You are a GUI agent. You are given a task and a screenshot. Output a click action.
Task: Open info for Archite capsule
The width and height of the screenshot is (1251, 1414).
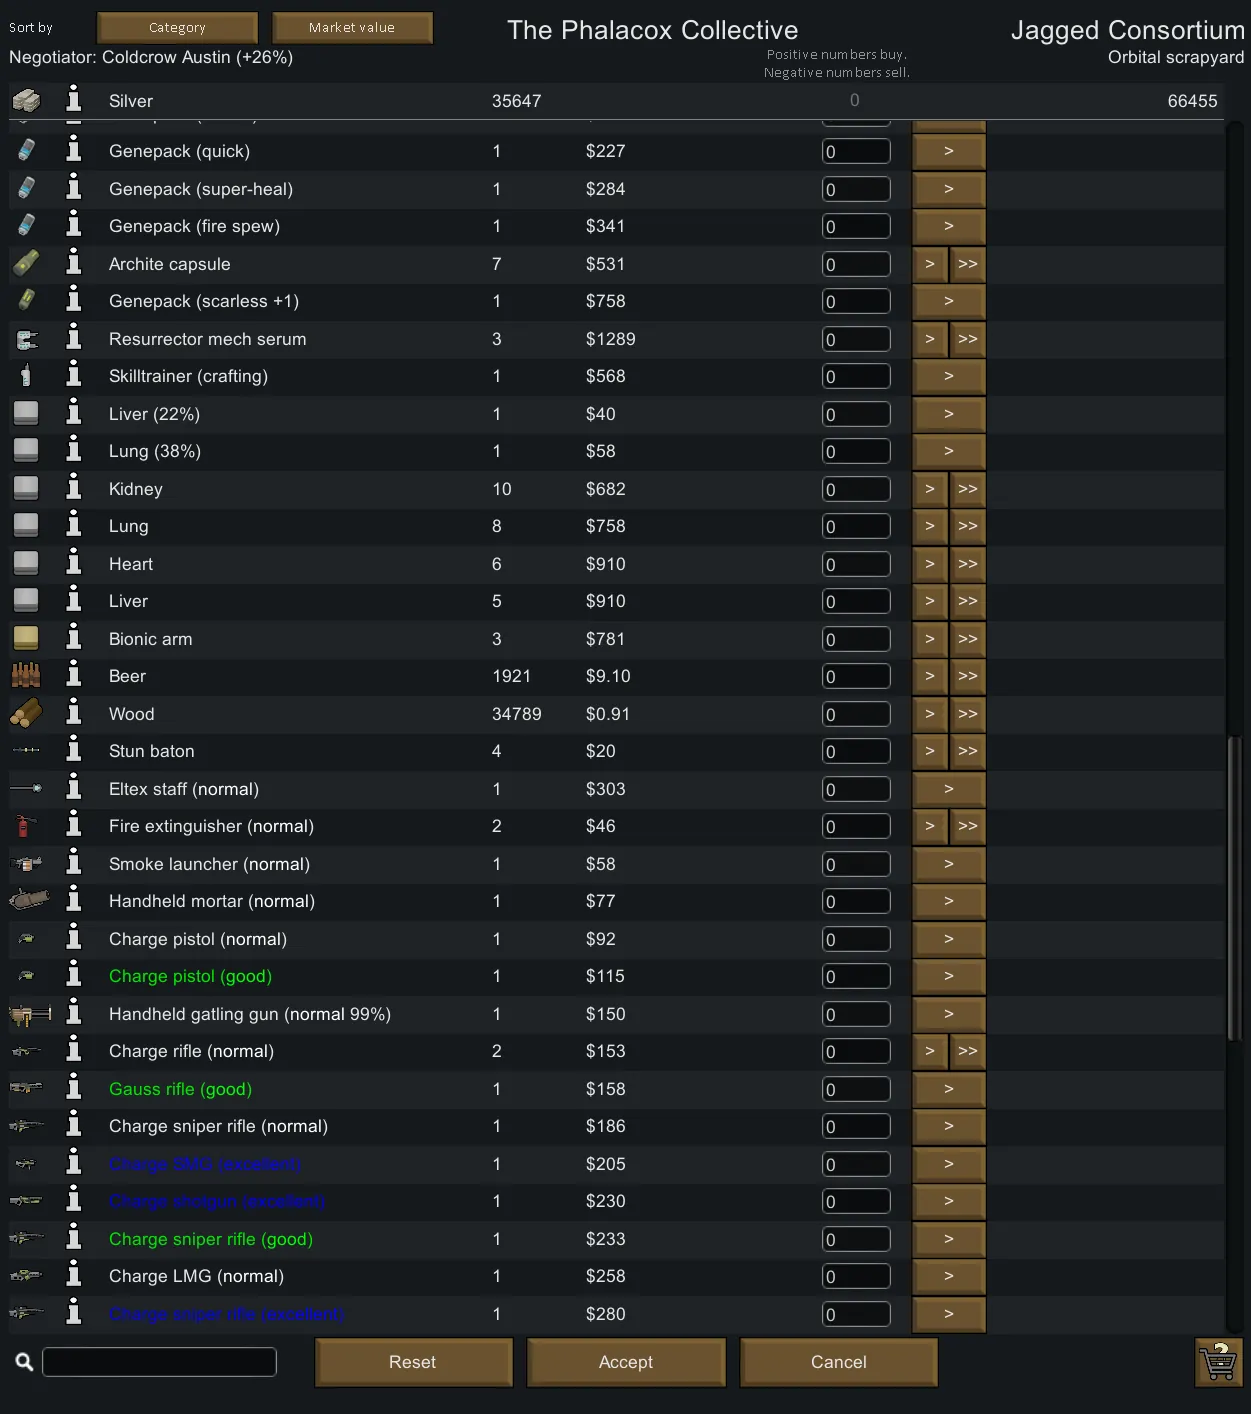pyautogui.click(x=74, y=263)
